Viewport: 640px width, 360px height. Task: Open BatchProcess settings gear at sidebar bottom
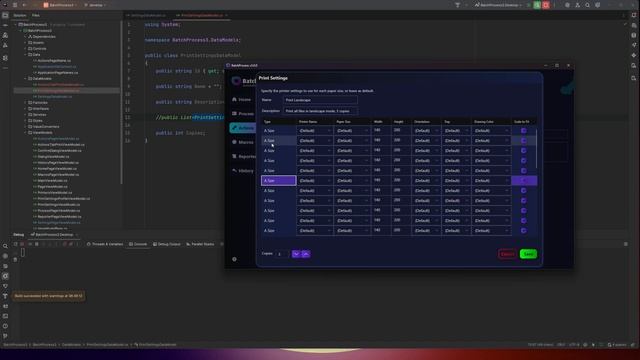click(234, 259)
